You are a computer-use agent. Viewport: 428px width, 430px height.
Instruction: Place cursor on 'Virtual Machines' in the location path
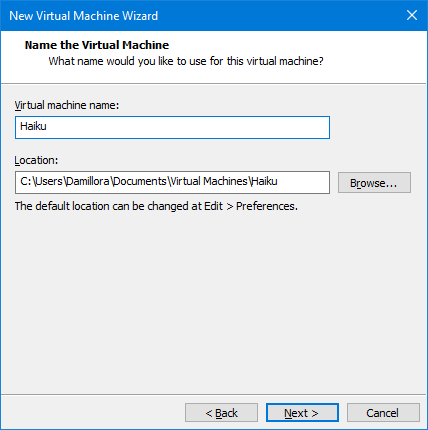tap(209, 181)
